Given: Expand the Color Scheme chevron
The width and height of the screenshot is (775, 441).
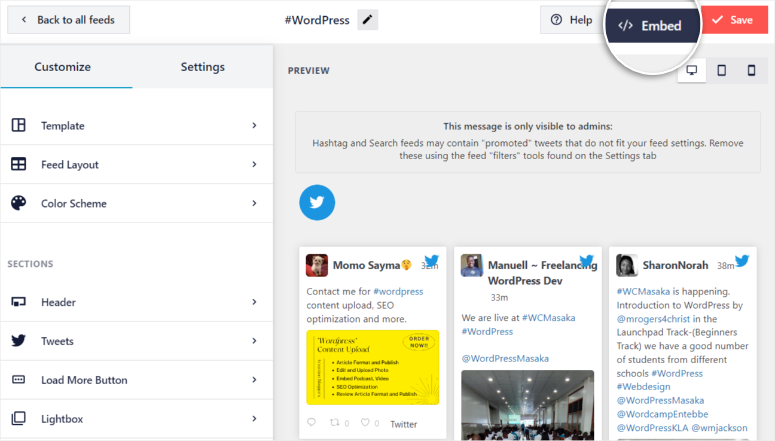Looking at the screenshot, I should point(254,203).
